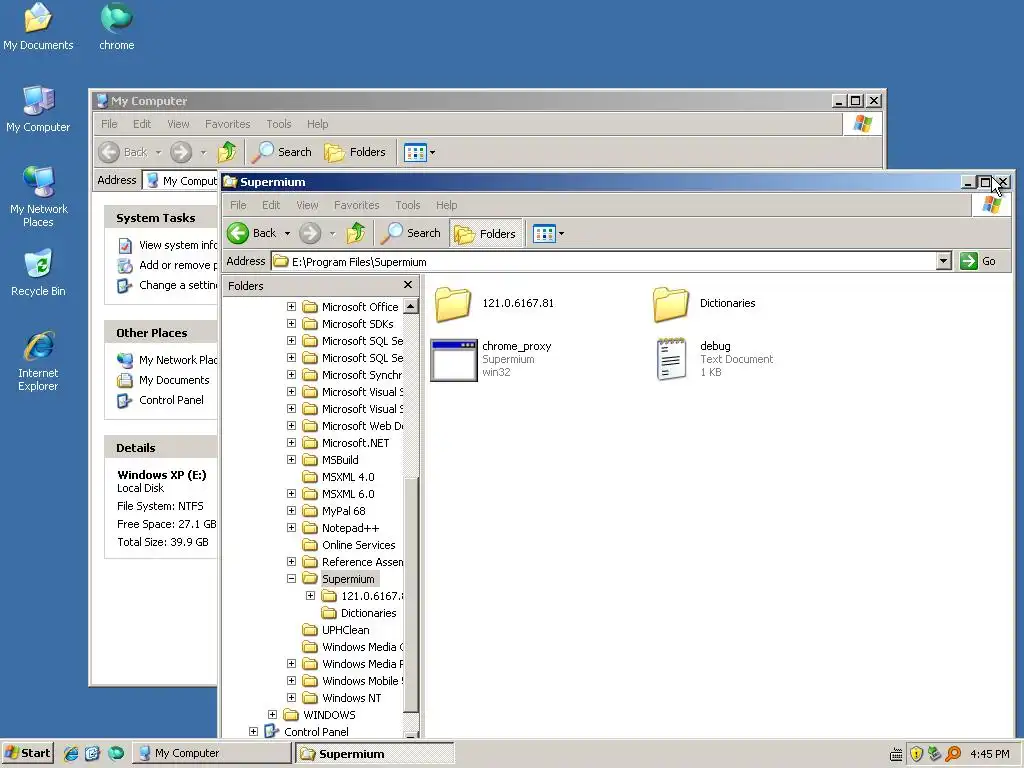
Task: Select the My Documents desktop icon
Action: (38, 26)
